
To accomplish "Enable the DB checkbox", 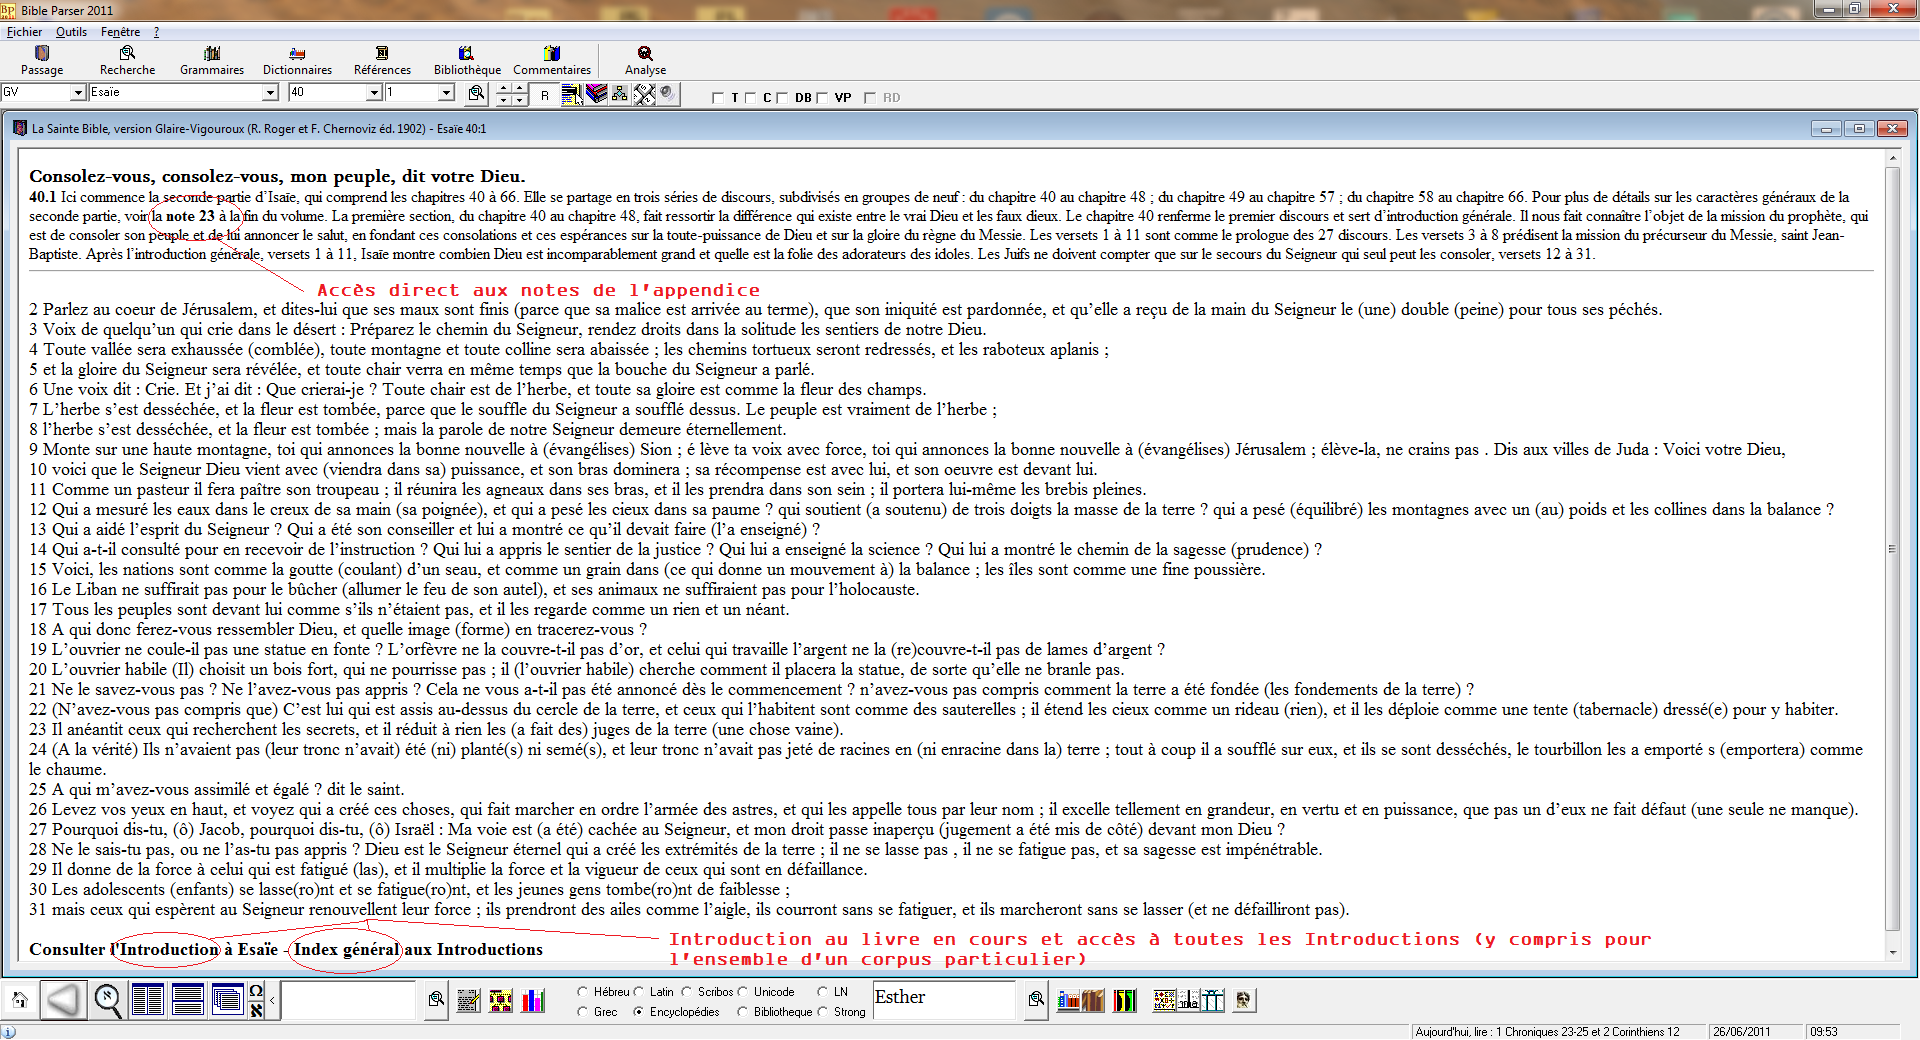I will (782, 98).
